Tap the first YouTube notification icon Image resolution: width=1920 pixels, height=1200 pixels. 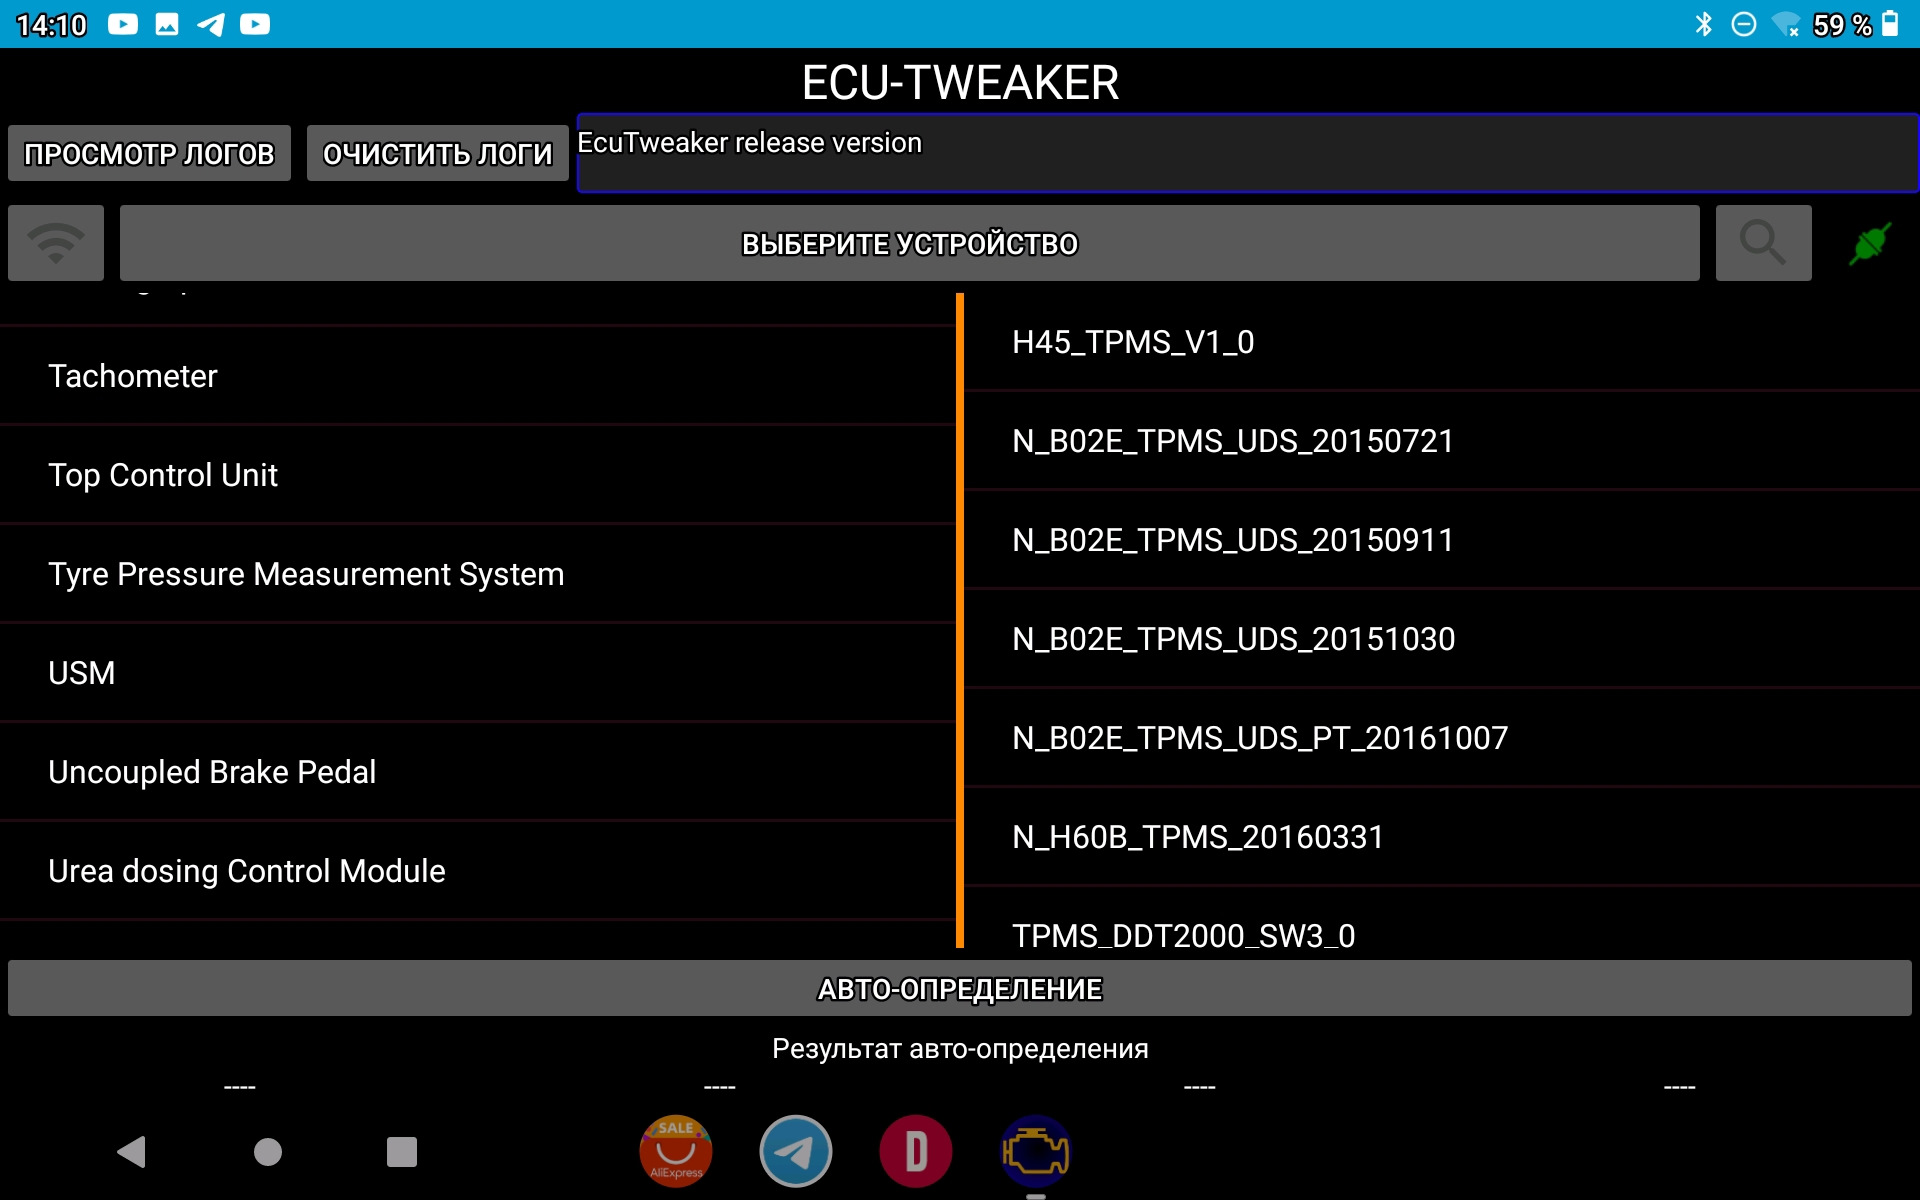123,24
